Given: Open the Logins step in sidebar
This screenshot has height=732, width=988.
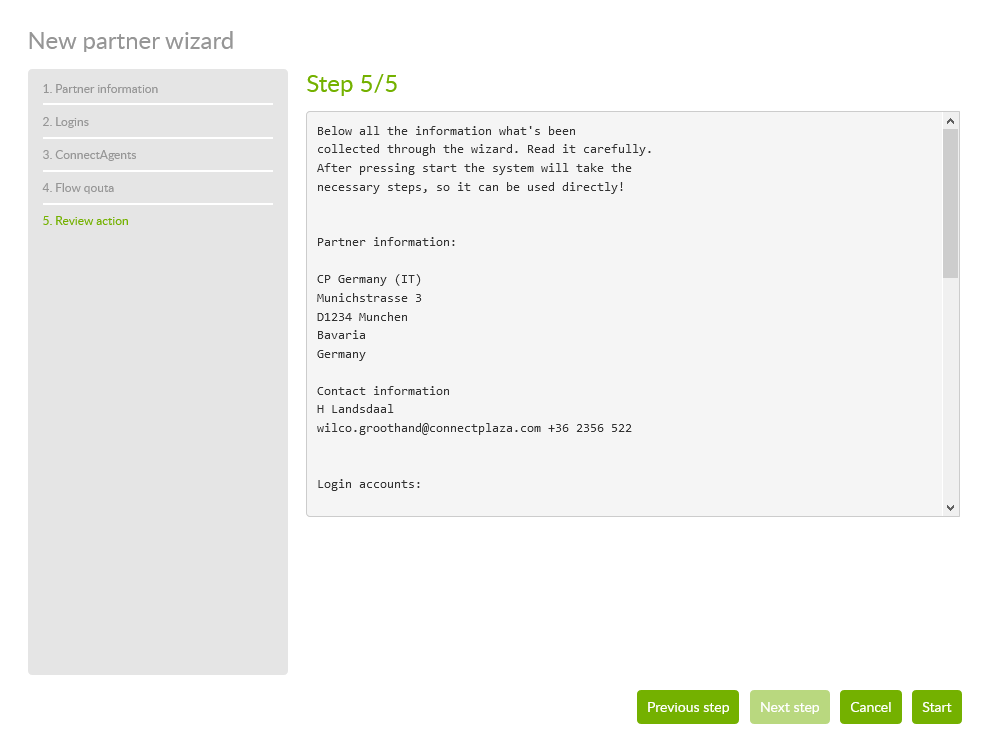Looking at the screenshot, I should tap(66, 122).
